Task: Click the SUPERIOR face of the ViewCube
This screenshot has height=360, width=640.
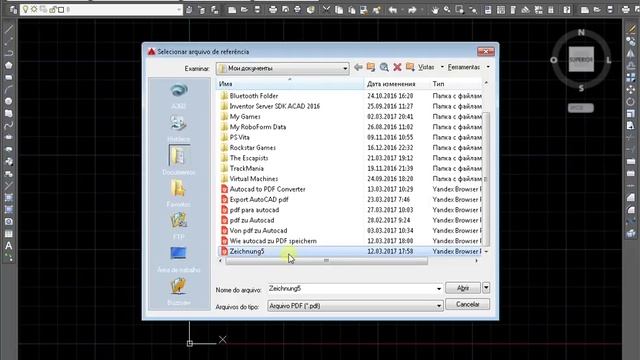Action: pyautogui.click(x=581, y=60)
